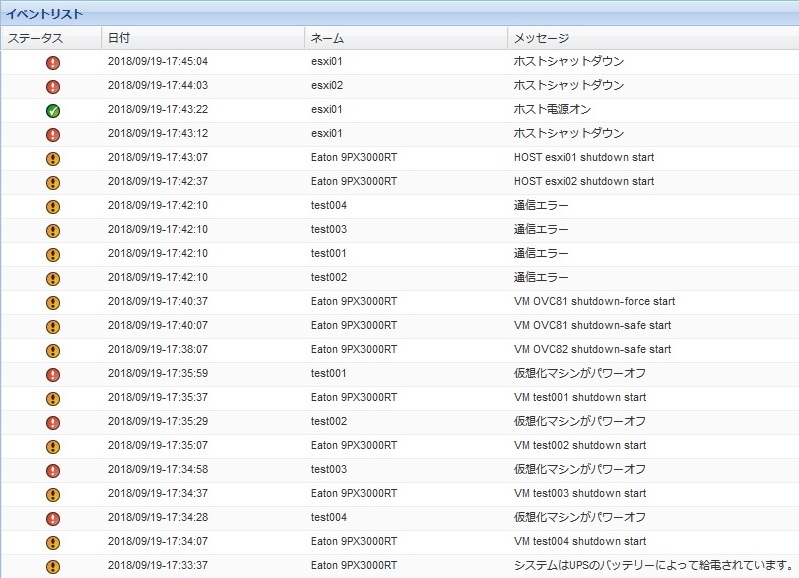Viewport: 799px width, 578px height.
Task: Sort events by メッセージ column header
Action: 541,38
